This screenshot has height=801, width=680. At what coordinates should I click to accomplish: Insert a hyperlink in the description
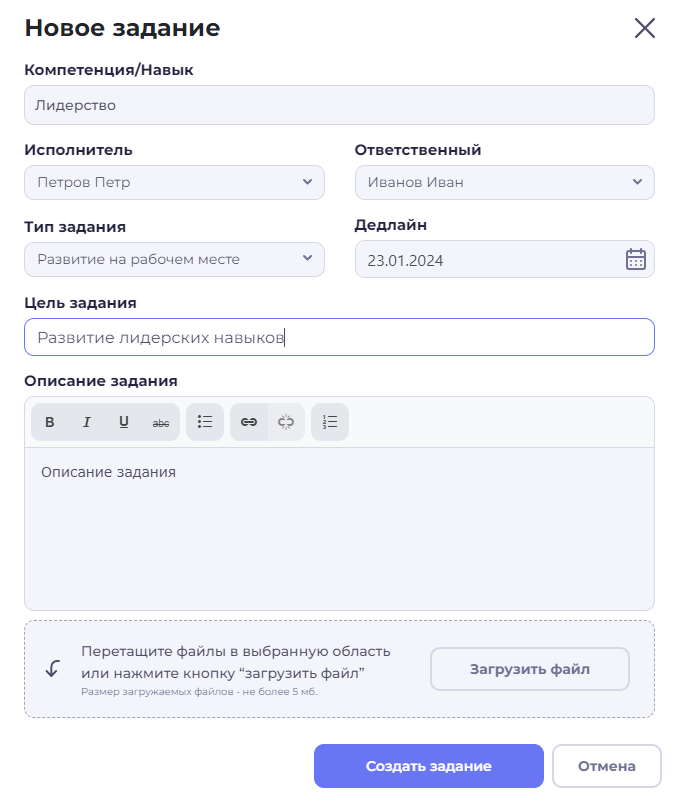(x=249, y=423)
